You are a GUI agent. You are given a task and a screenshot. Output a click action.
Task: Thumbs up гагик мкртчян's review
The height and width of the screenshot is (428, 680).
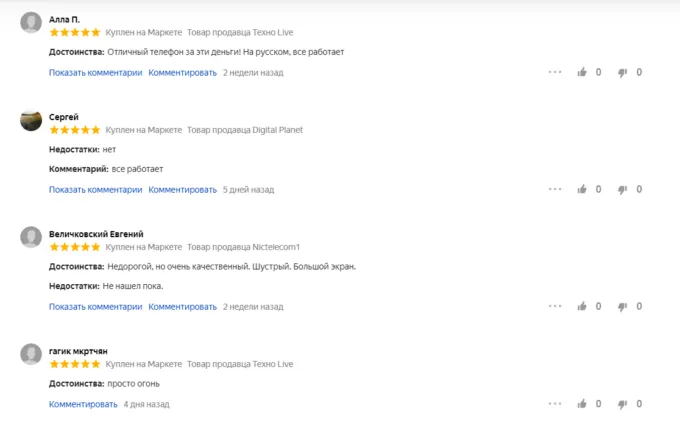click(x=583, y=404)
